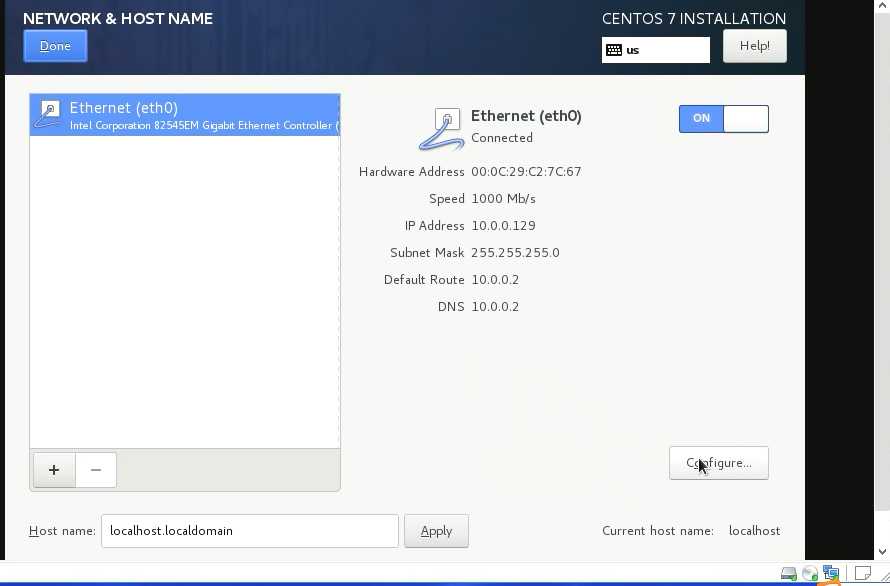Click the large Ethernet cable icon
This screenshot has height=586, width=890.
pos(442,129)
